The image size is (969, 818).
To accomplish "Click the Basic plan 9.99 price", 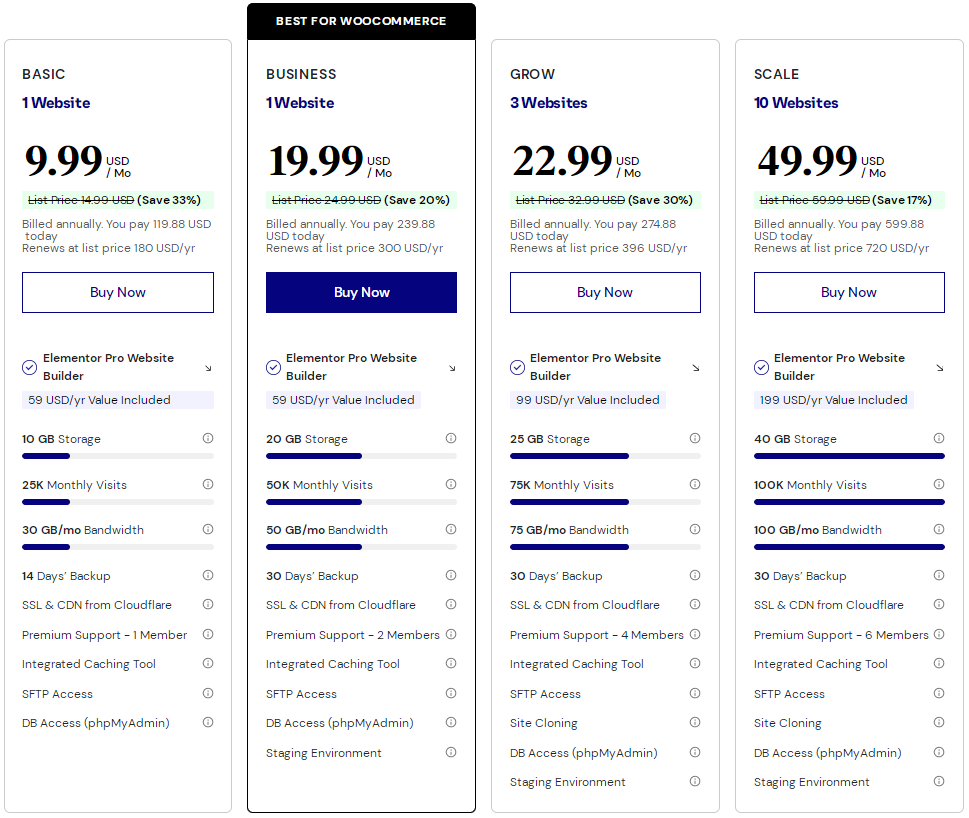I will click(63, 160).
